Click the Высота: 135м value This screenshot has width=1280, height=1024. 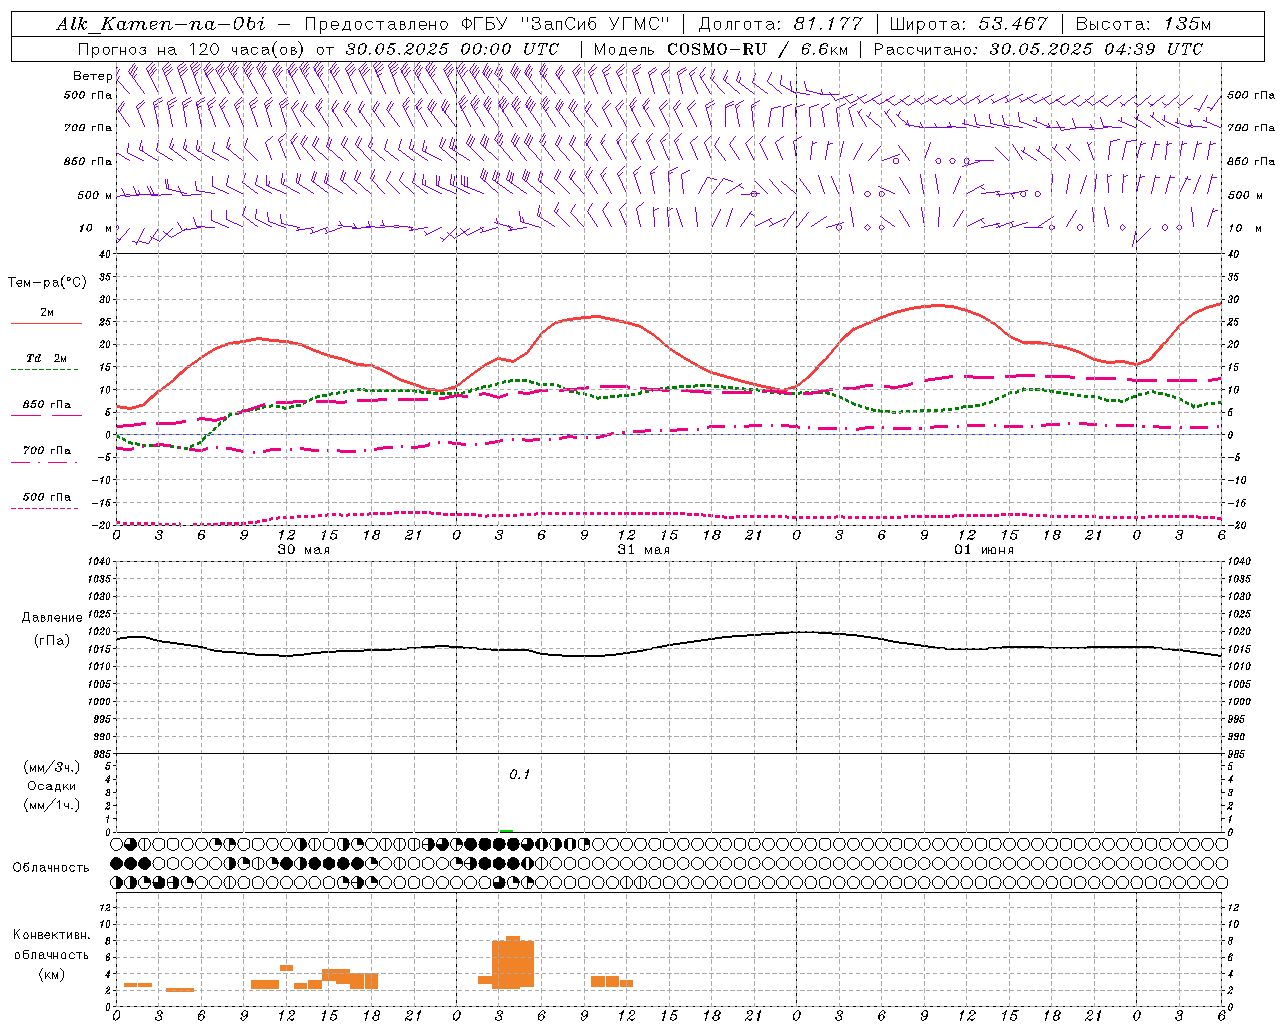(1143, 24)
